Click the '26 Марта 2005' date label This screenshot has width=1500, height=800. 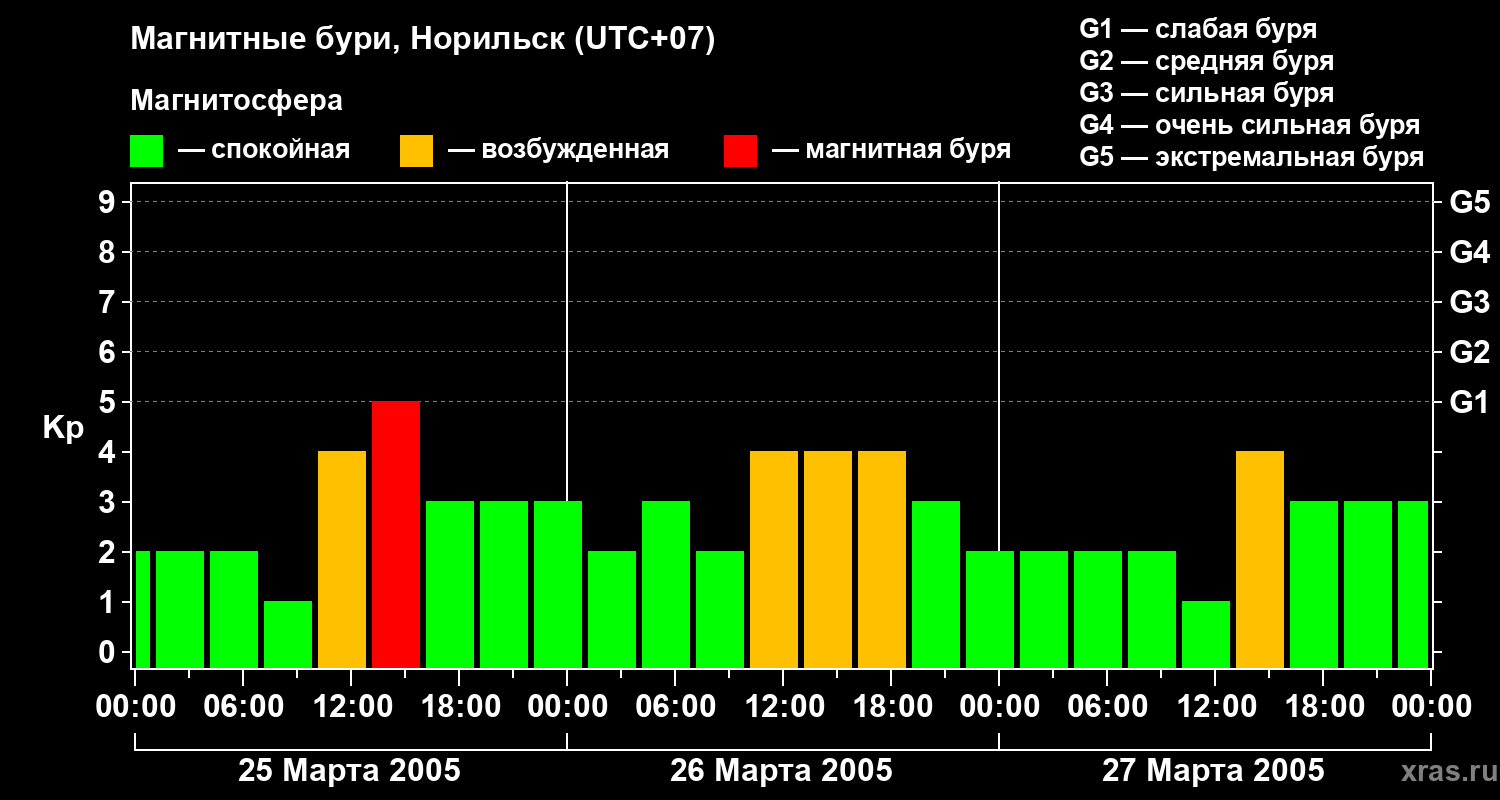pos(781,771)
